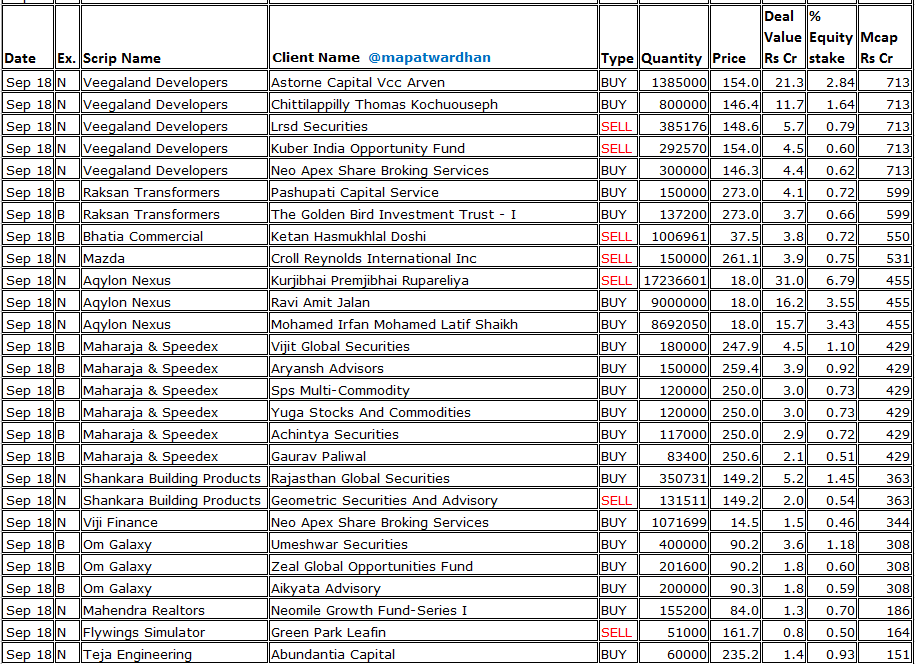Click client Aikyata Advisory
The height and width of the screenshot is (664, 915).
[326, 589]
